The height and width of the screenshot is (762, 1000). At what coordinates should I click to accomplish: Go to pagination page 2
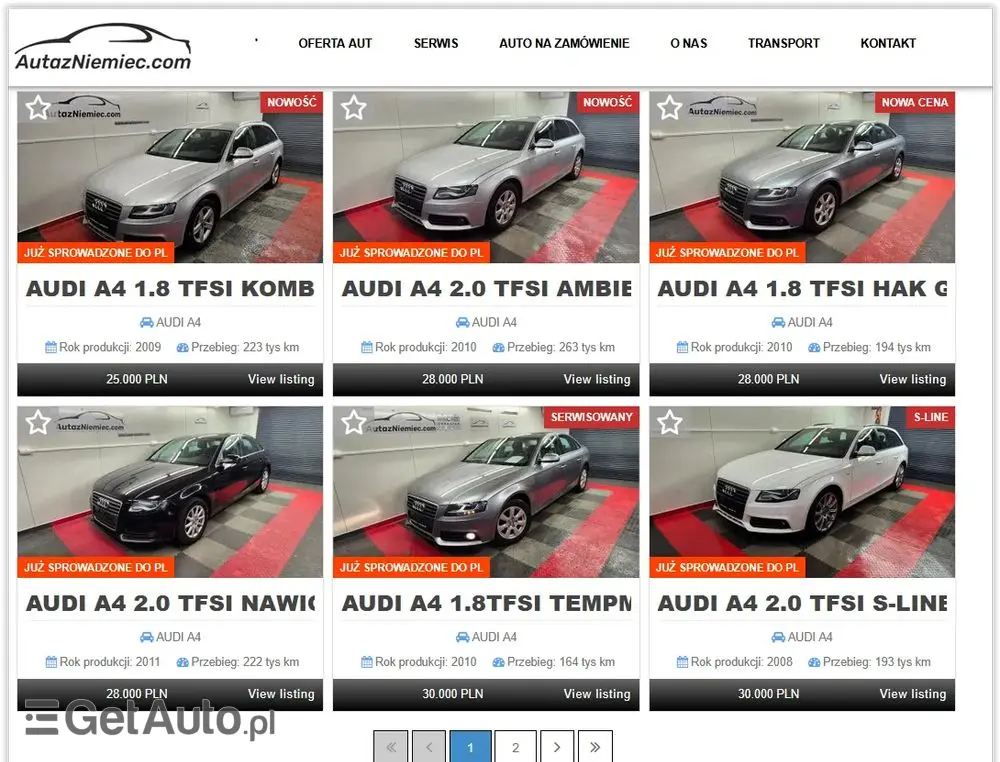pos(515,747)
